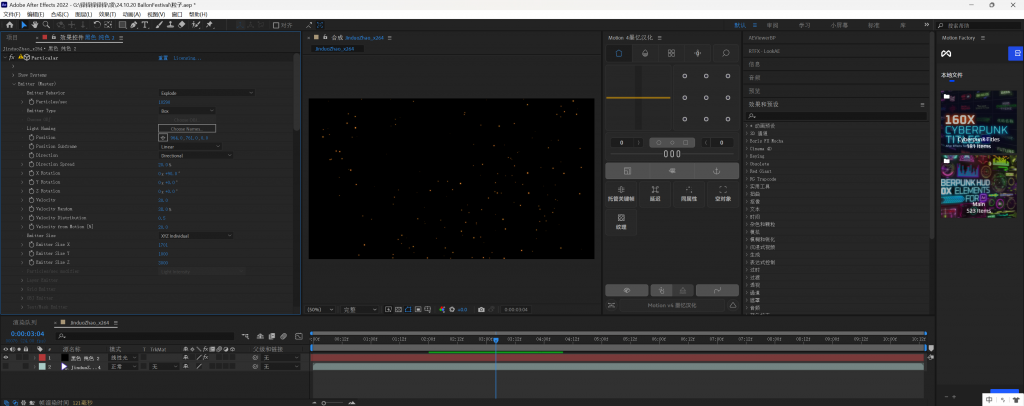Click the Choose Names... button

coord(186,129)
